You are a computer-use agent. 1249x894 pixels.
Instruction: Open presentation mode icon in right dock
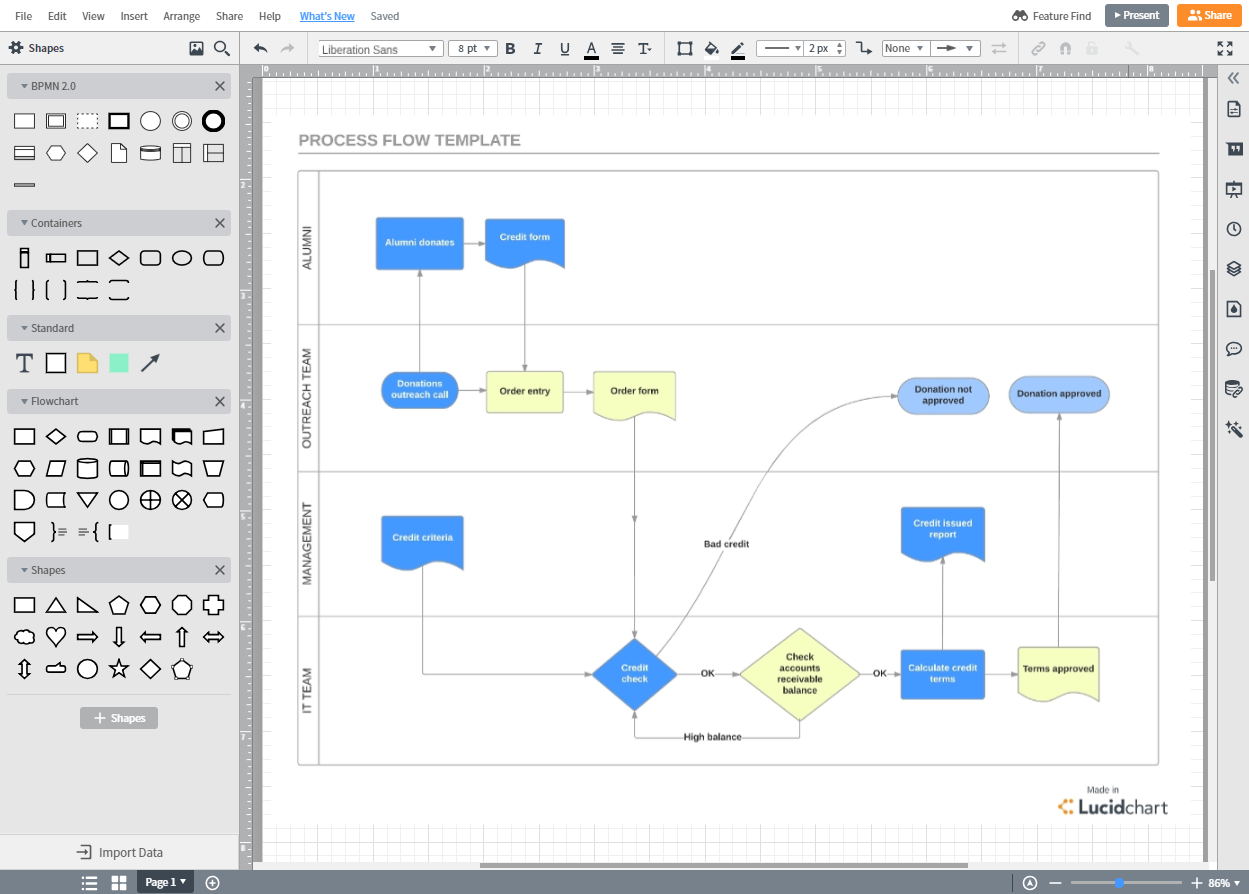click(x=1233, y=189)
